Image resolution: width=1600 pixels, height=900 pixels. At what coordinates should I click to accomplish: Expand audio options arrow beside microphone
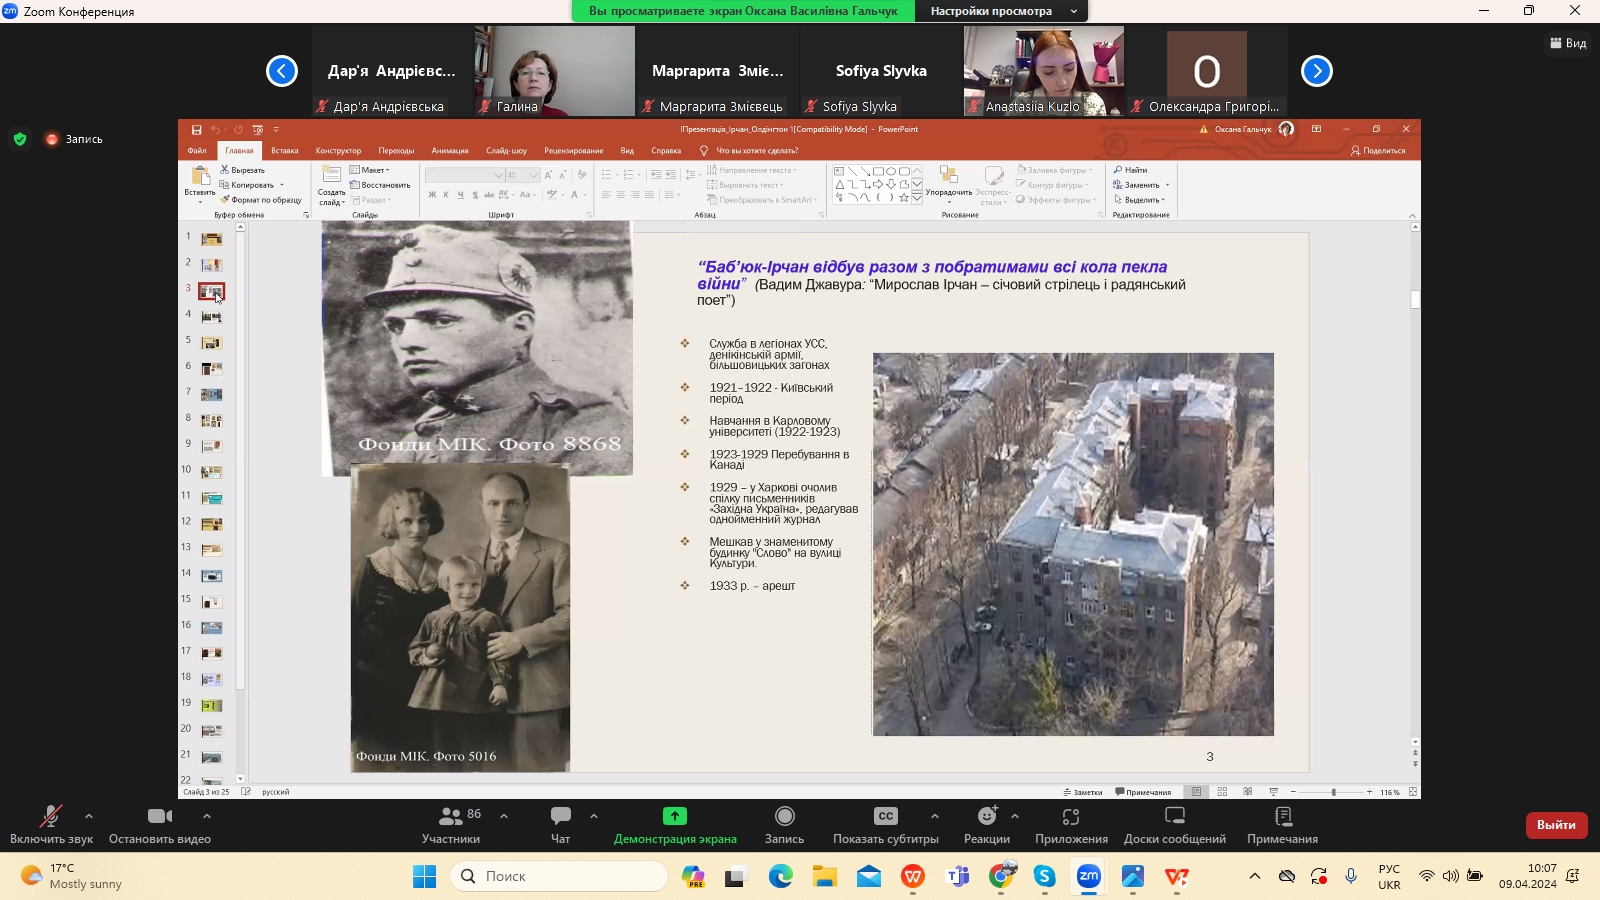pyautogui.click(x=89, y=816)
